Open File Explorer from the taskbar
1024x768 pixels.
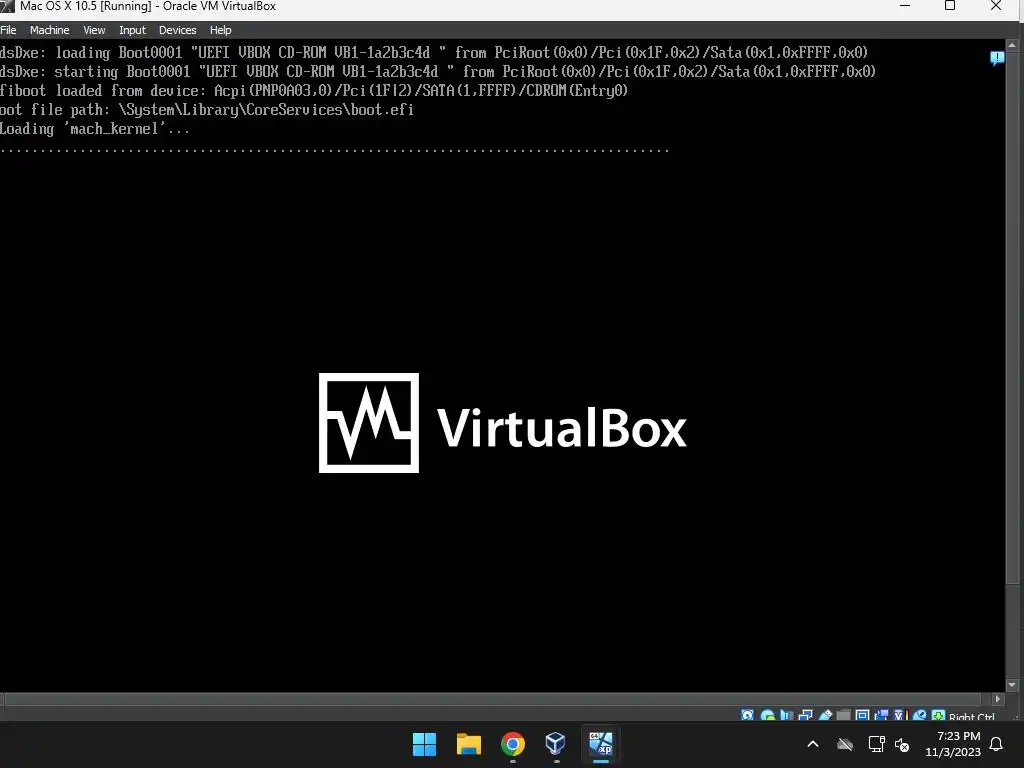tap(469, 744)
